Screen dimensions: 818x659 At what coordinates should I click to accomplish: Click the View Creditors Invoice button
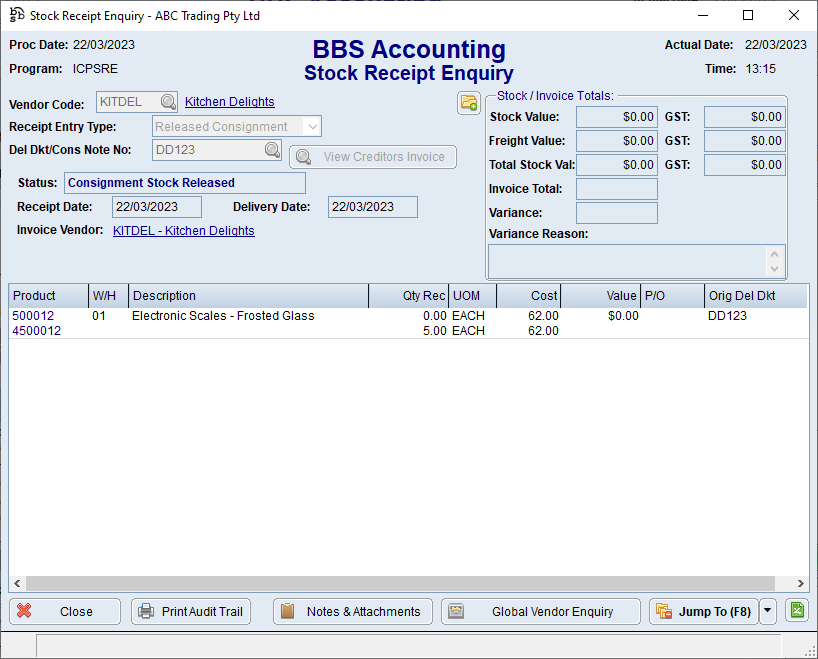click(x=373, y=157)
